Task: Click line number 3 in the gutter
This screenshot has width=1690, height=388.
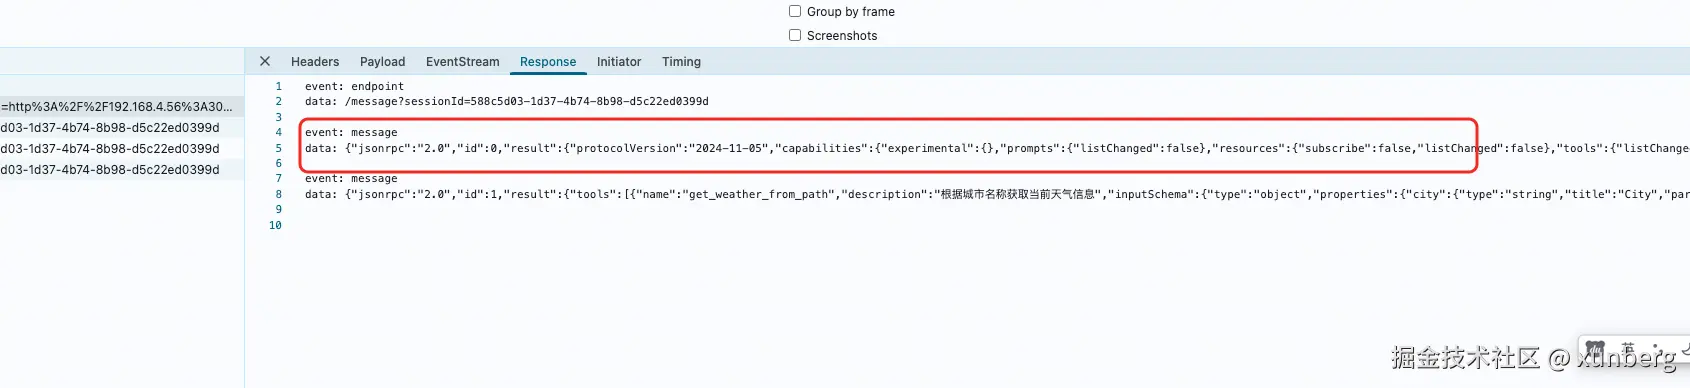Action: [x=279, y=118]
